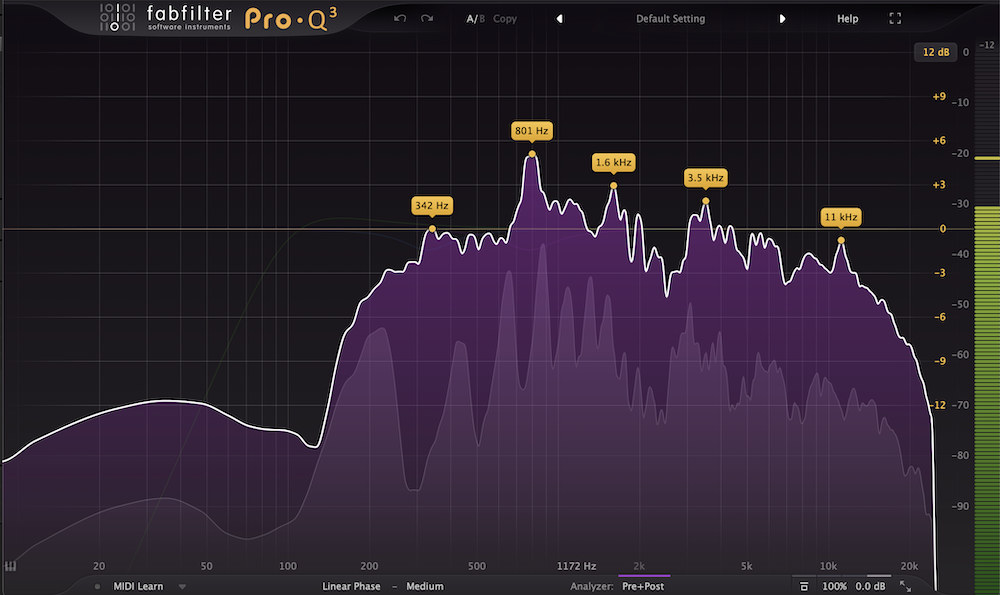Click the -12 gain scale label
Image resolution: width=1000 pixels, height=595 pixels.
[x=938, y=406]
